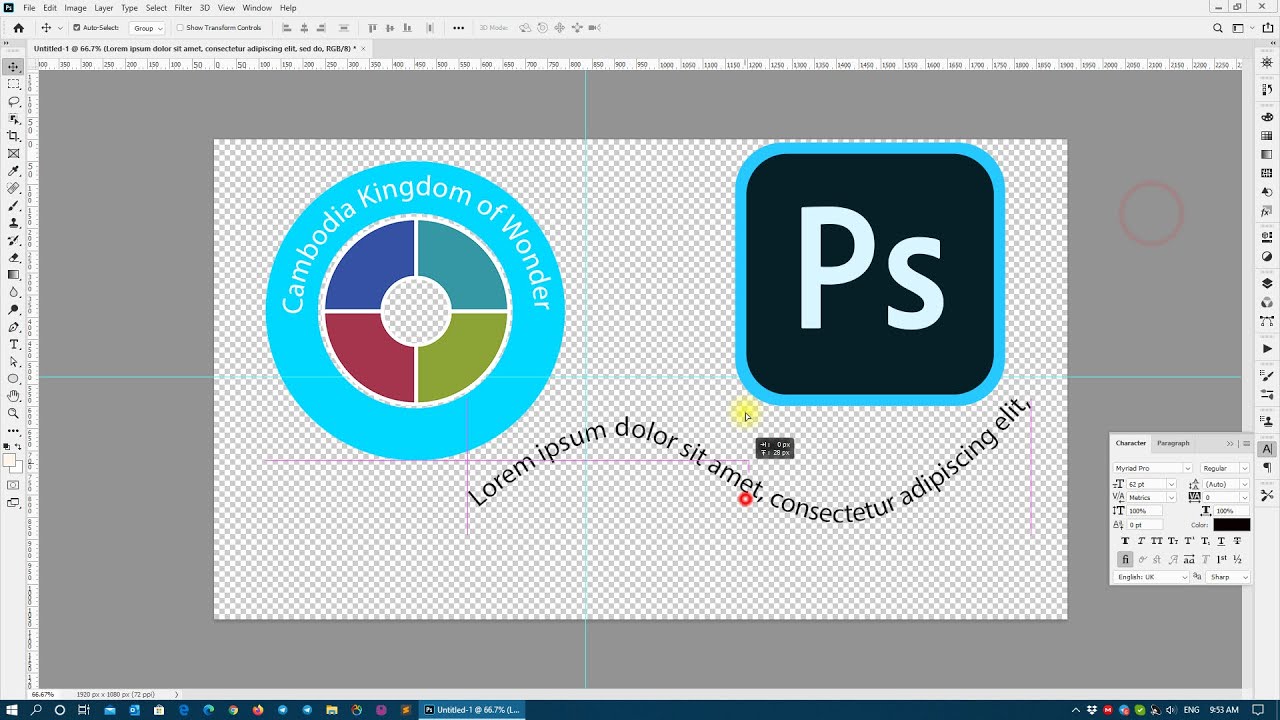Toggle Faux Italic in Character panel
The width and height of the screenshot is (1280, 720).
click(1141, 541)
